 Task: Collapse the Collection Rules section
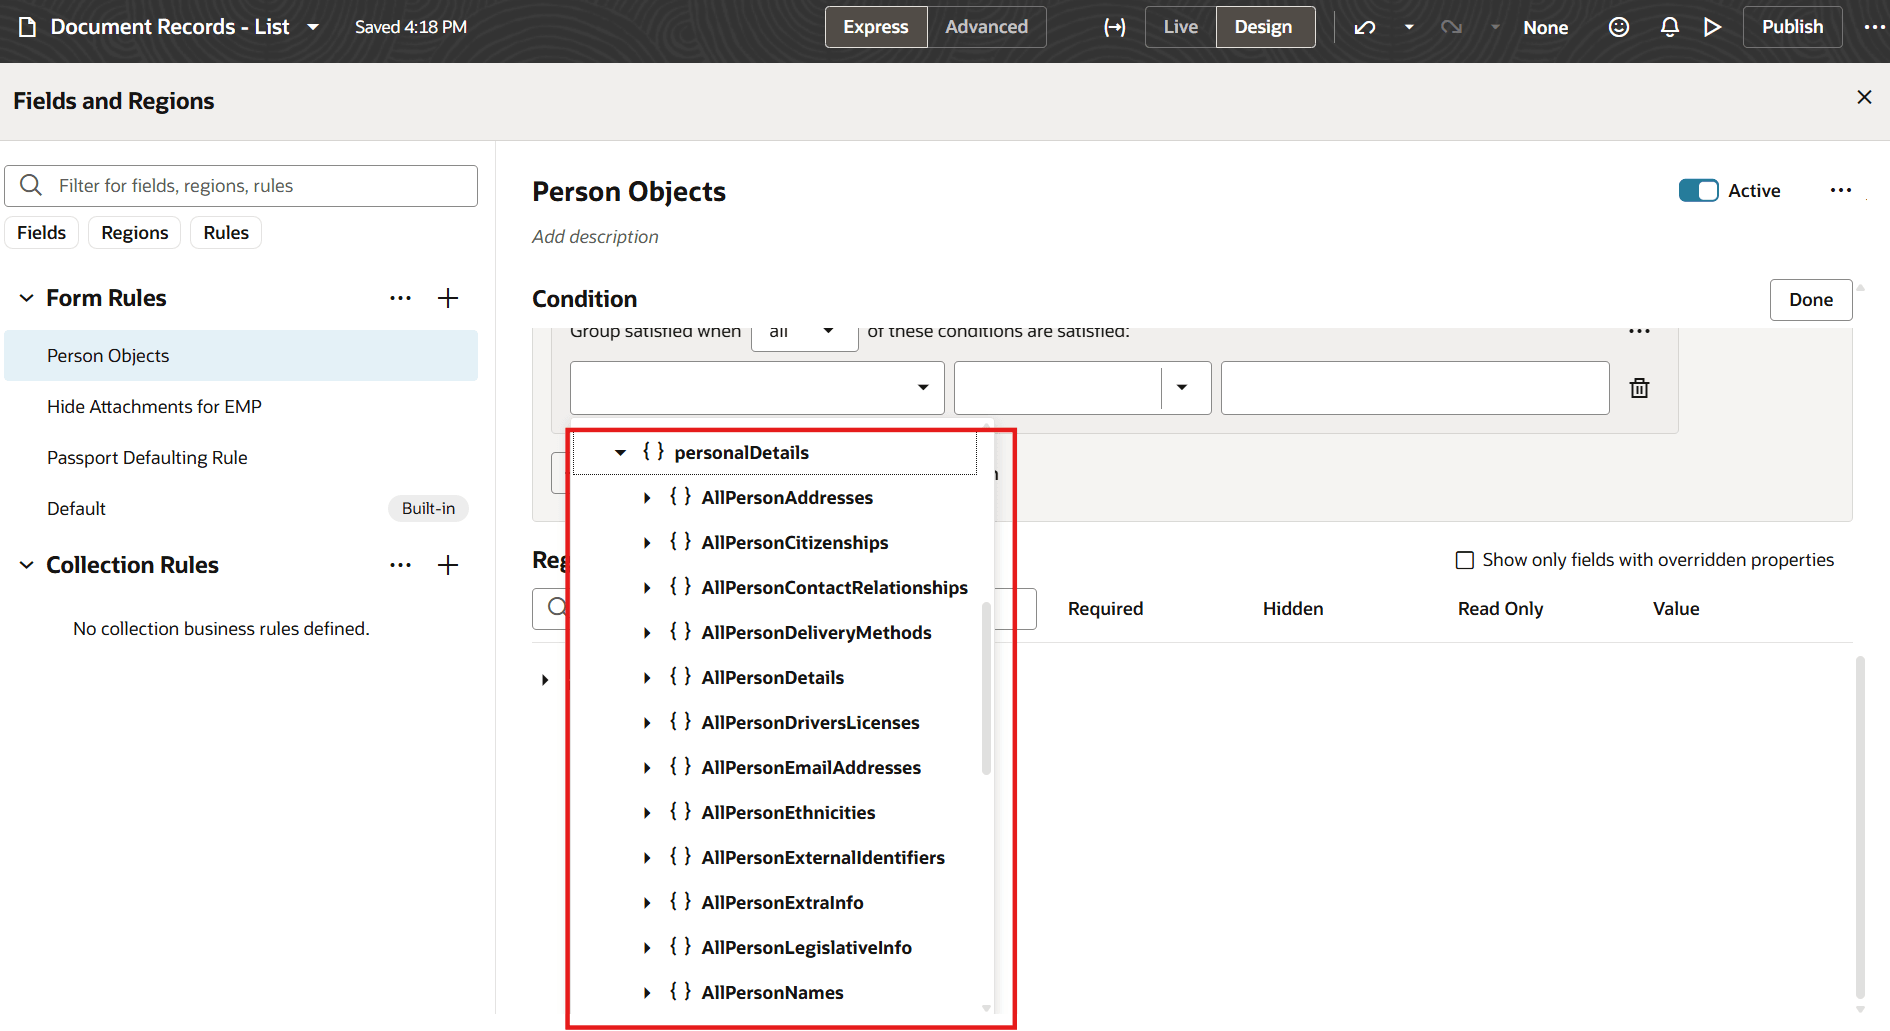tap(27, 565)
